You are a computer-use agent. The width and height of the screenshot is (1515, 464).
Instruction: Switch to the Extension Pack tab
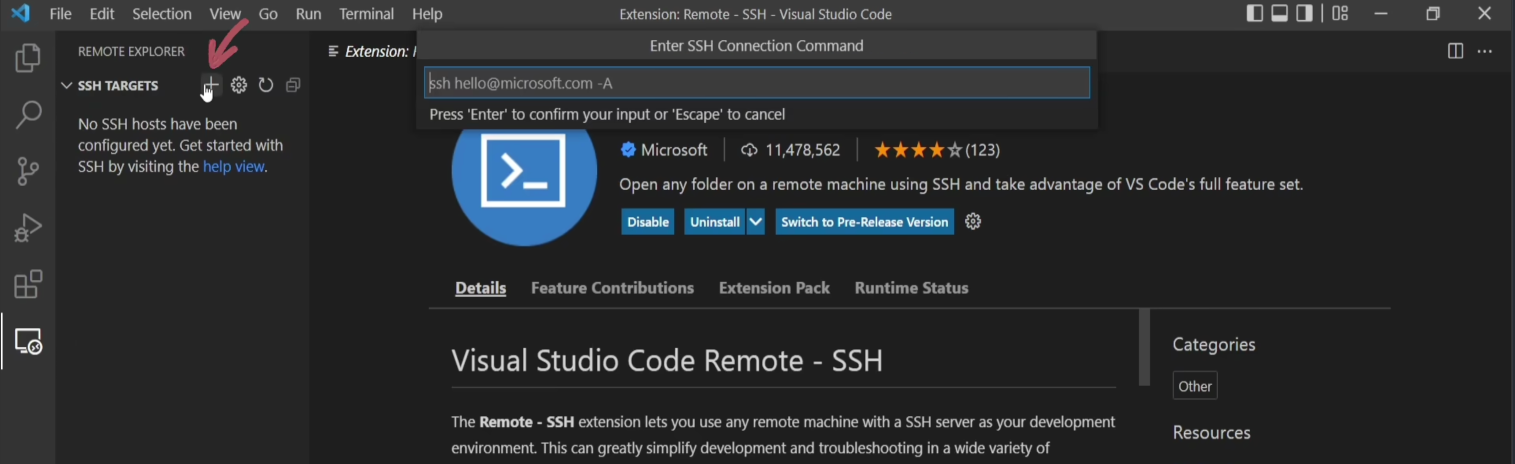point(774,288)
